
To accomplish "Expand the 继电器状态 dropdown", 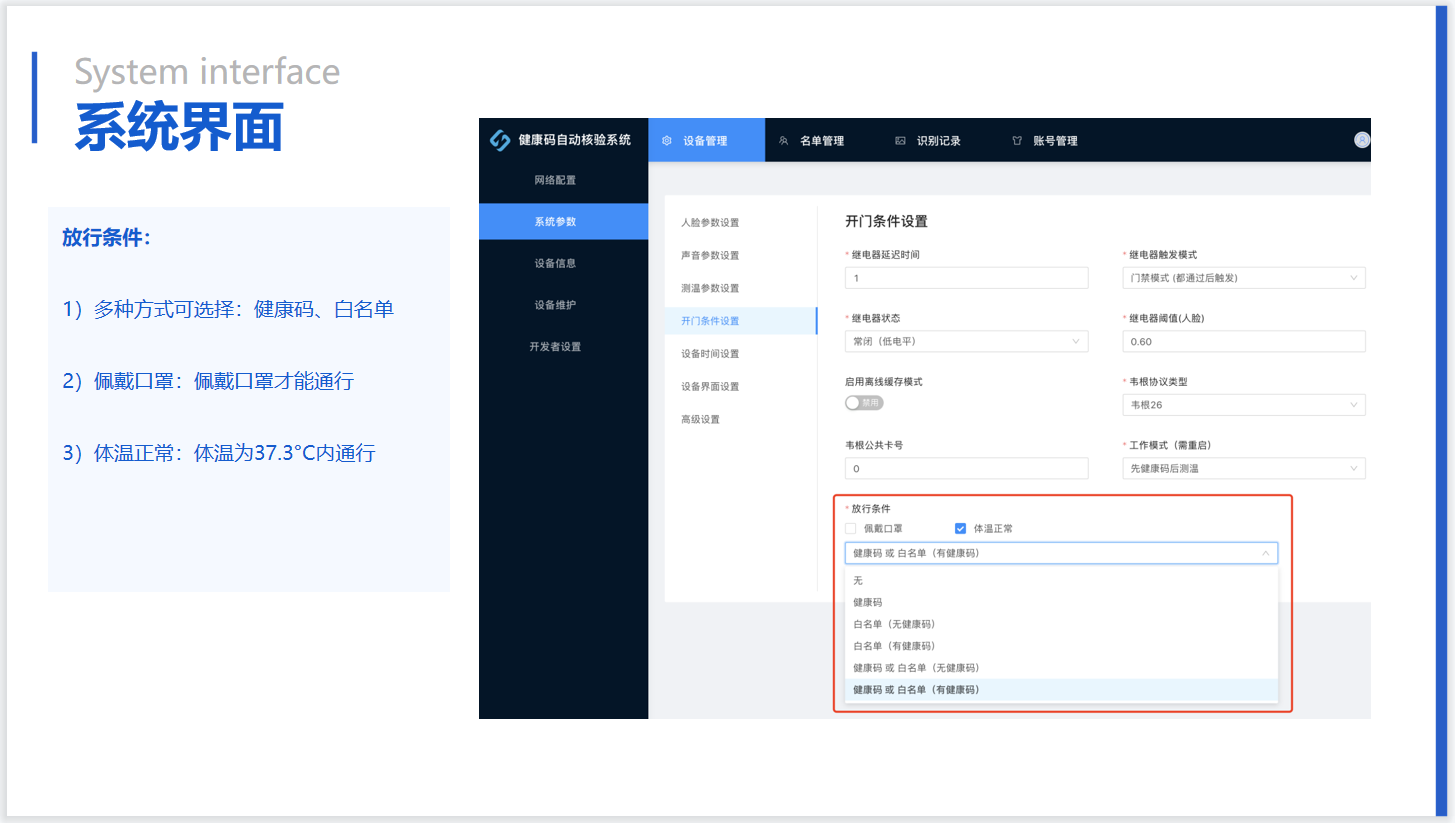I will coord(966,341).
